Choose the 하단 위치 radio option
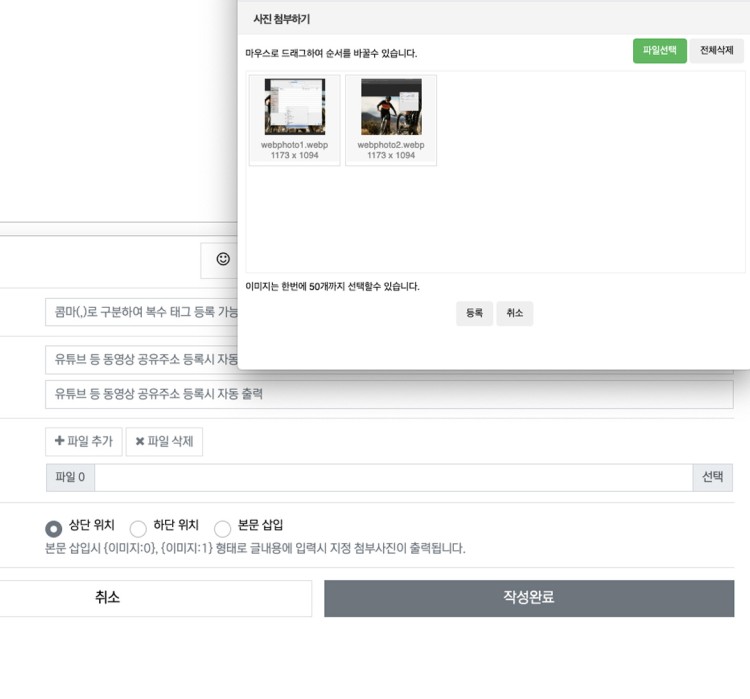Image resolution: width=750 pixels, height=699 pixels. pyautogui.click(x=138, y=528)
